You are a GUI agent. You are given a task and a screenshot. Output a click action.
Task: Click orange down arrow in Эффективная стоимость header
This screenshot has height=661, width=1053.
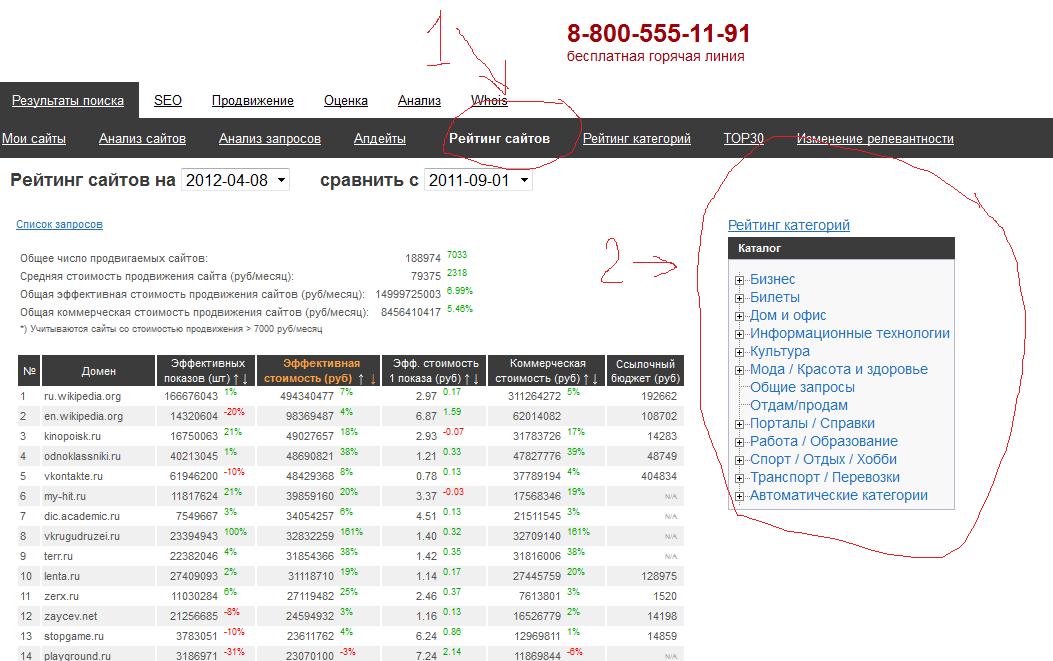[373, 379]
